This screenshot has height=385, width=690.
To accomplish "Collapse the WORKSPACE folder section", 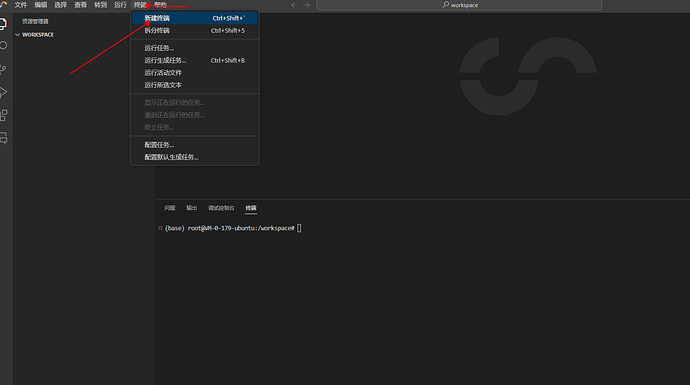I will coord(18,35).
